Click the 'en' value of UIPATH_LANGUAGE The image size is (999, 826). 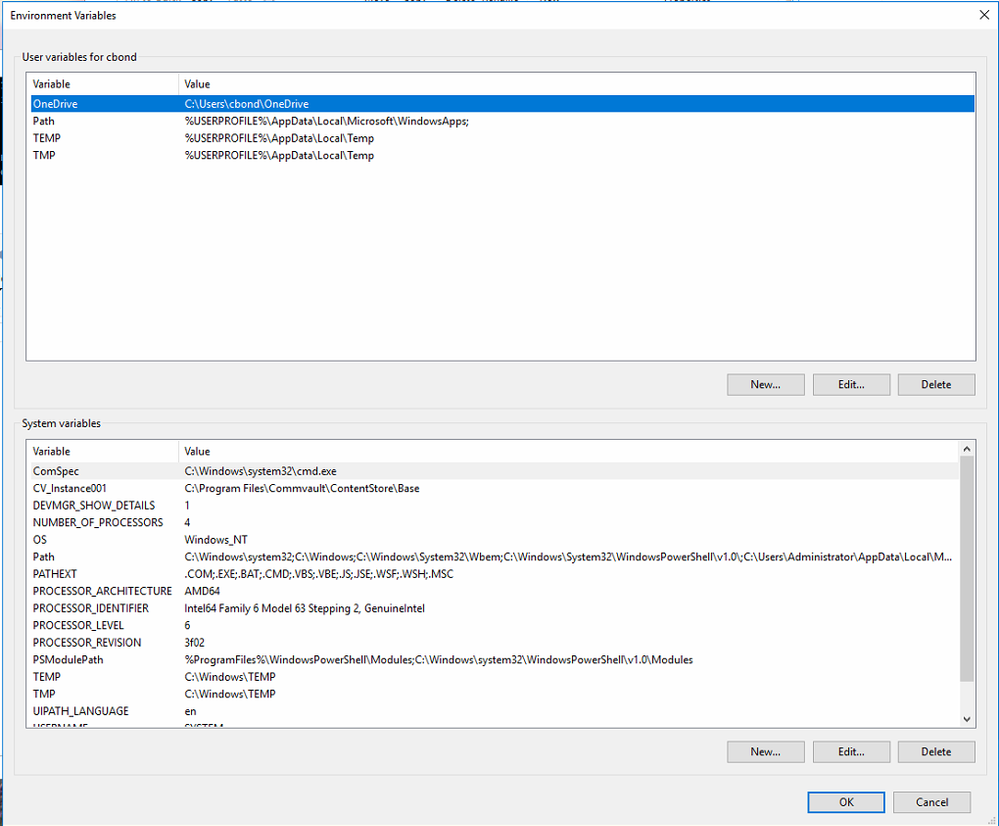point(190,711)
